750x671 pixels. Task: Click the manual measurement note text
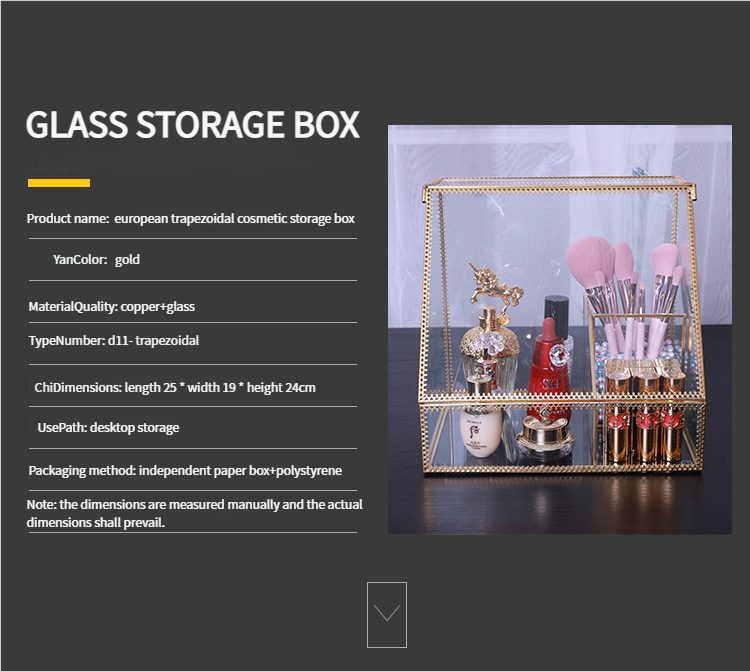(x=194, y=513)
